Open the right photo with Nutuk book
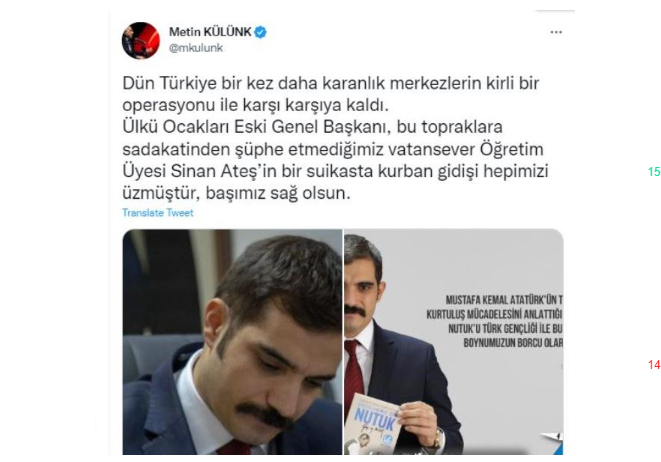 tap(454, 342)
